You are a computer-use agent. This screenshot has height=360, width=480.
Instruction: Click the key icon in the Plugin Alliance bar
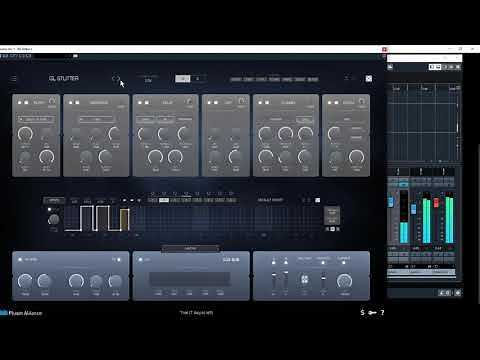tap(372, 313)
